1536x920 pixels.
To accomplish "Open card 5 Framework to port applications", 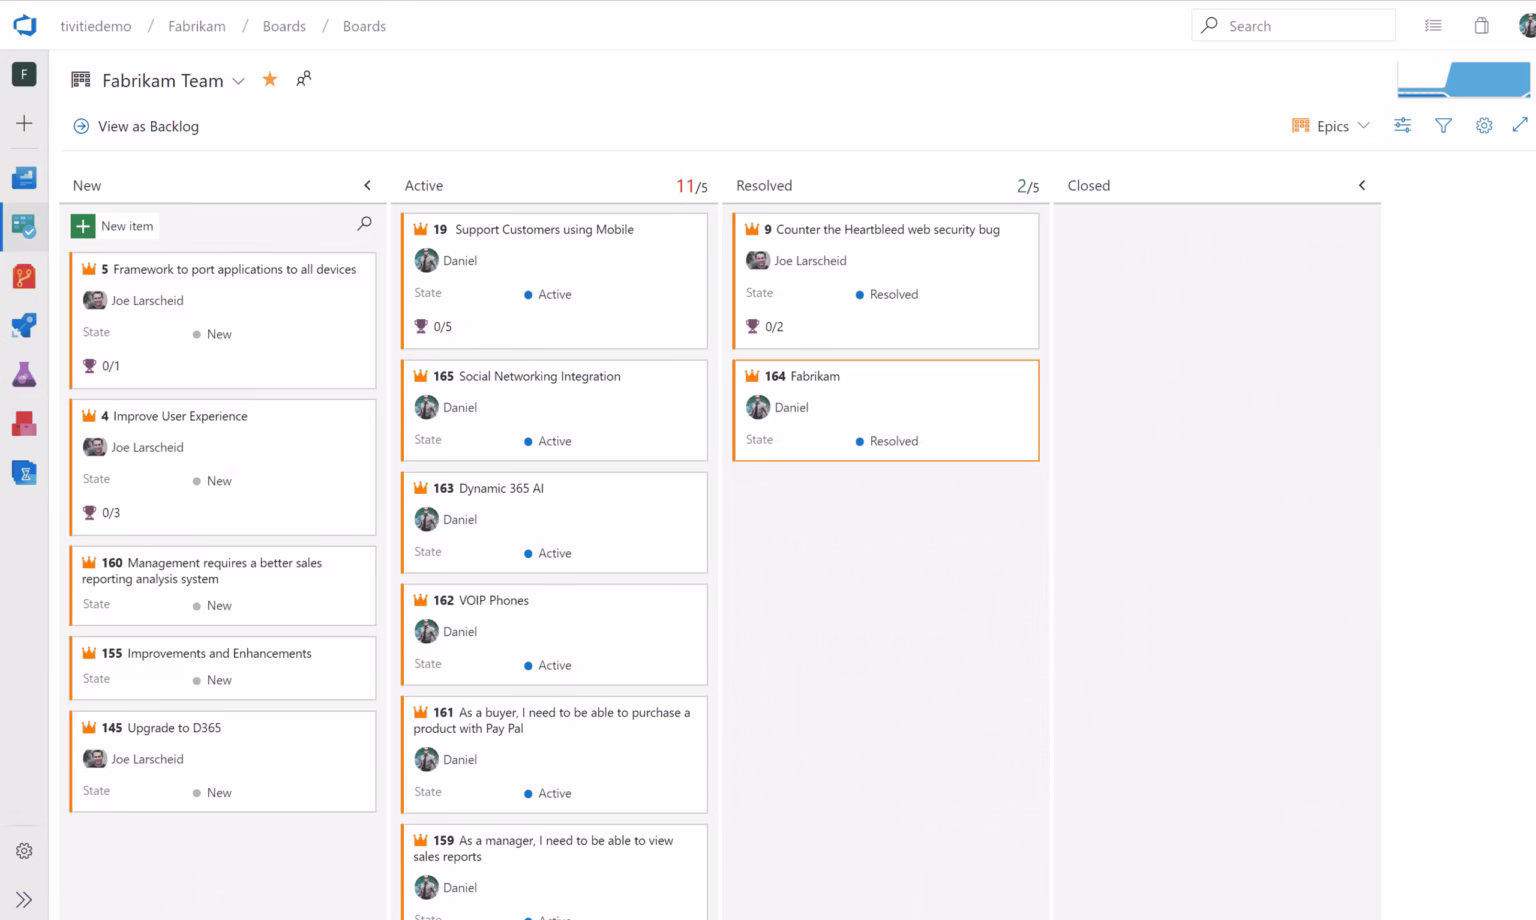I will pos(235,269).
